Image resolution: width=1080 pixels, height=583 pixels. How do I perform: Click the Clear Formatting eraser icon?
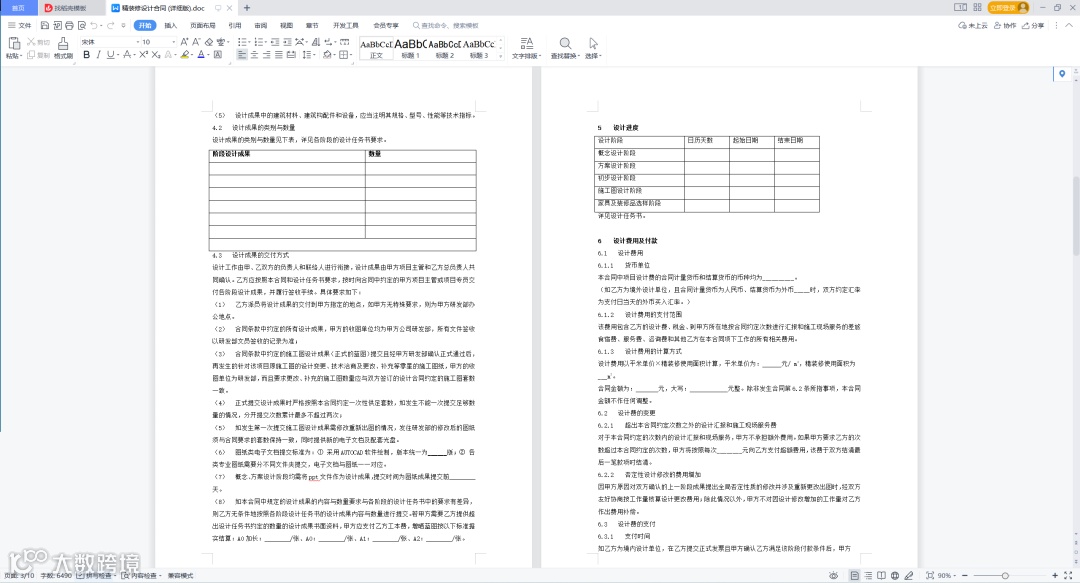(x=209, y=42)
